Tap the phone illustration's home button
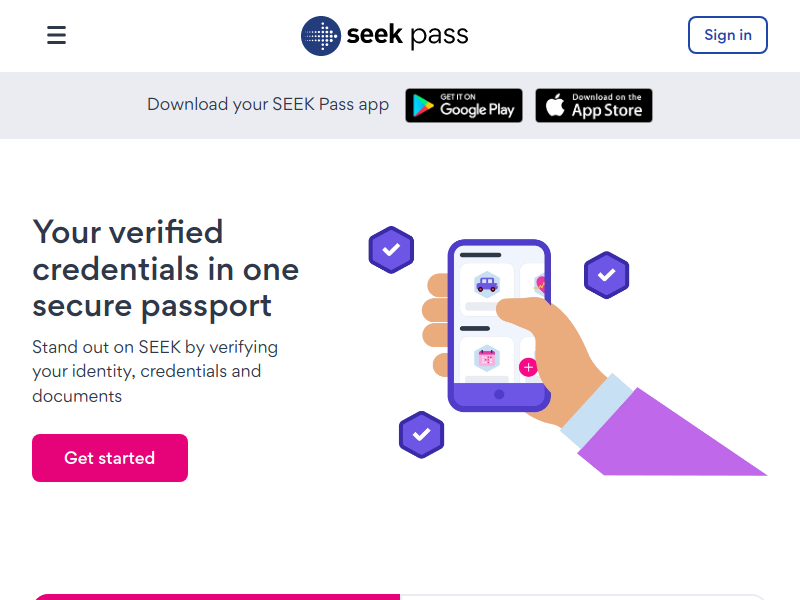Screen dimensions: 800x600 point(499,395)
